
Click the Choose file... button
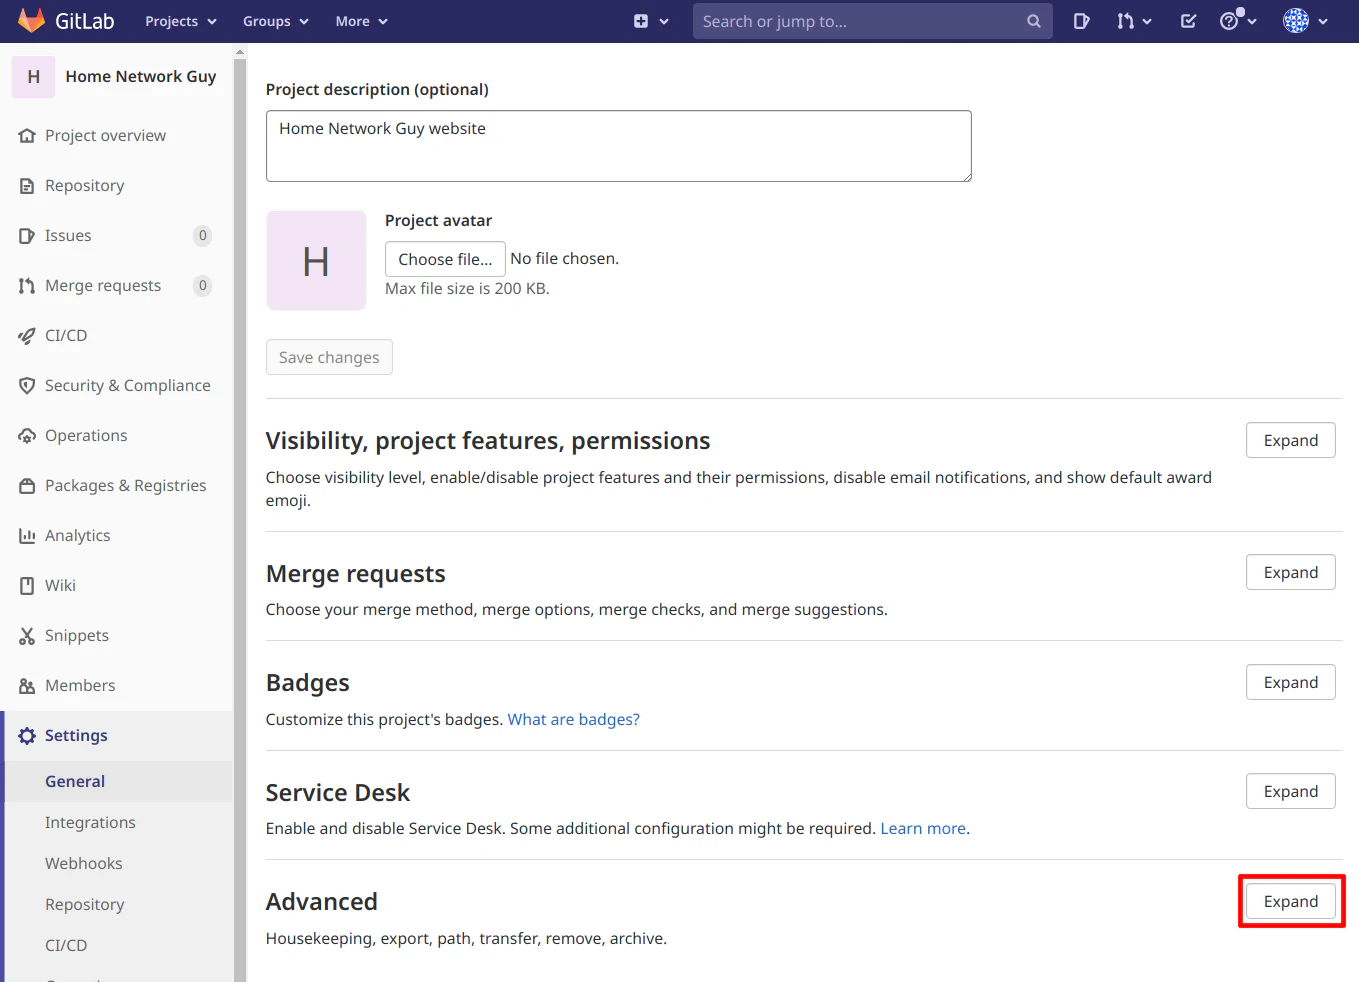pyautogui.click(x=445, y=259)
